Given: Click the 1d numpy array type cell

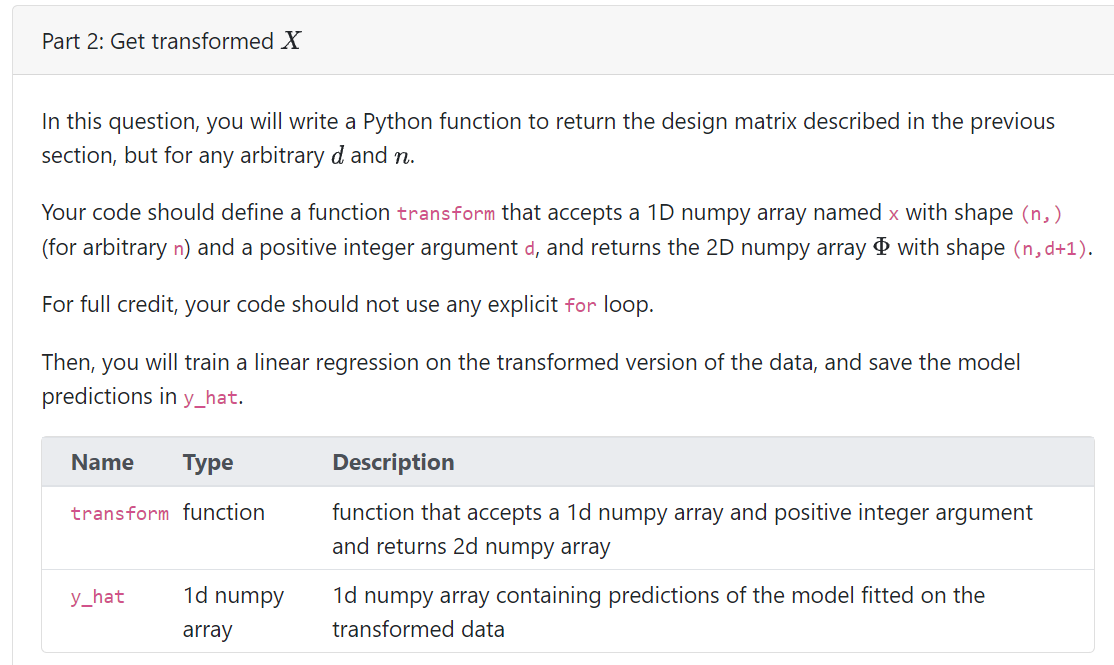Looking at the screenshot, I should (230, 612).
